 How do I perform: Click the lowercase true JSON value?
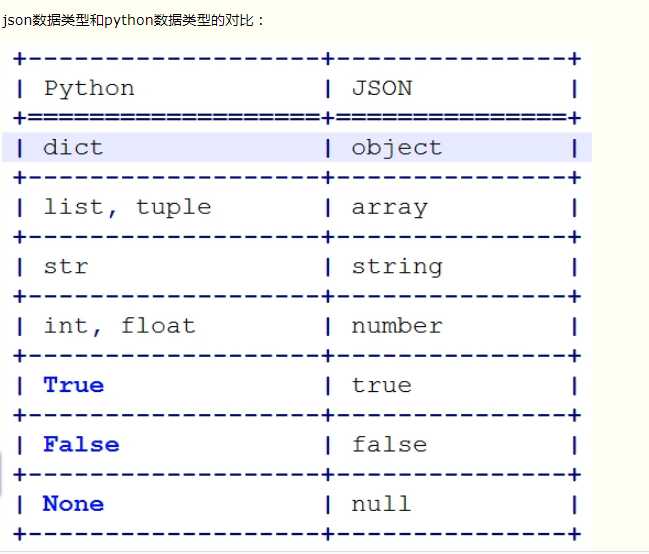[x=381, y=385]
